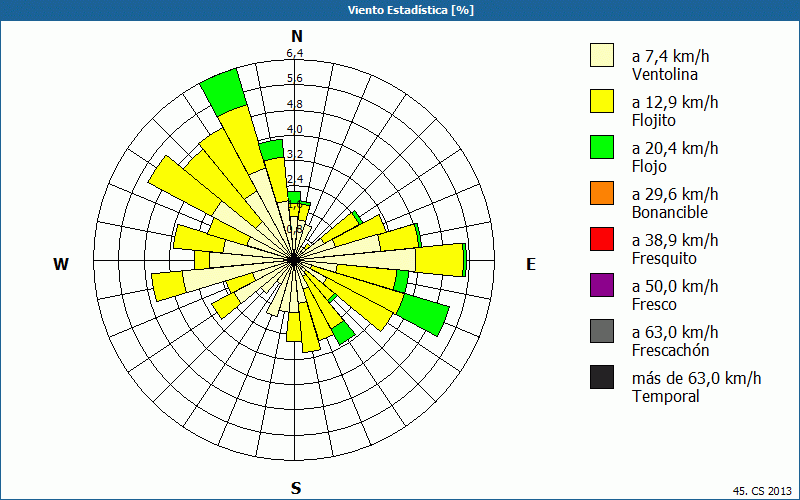The image size is (800, 500).
Task: Click the N compass label
Action: [x=297, y=36]
